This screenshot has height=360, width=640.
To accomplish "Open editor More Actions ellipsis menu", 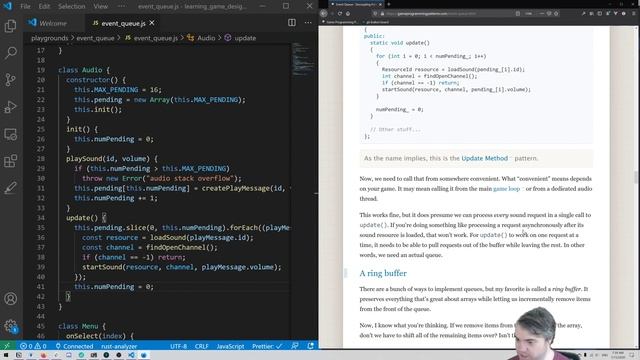I will click(308, 23).
